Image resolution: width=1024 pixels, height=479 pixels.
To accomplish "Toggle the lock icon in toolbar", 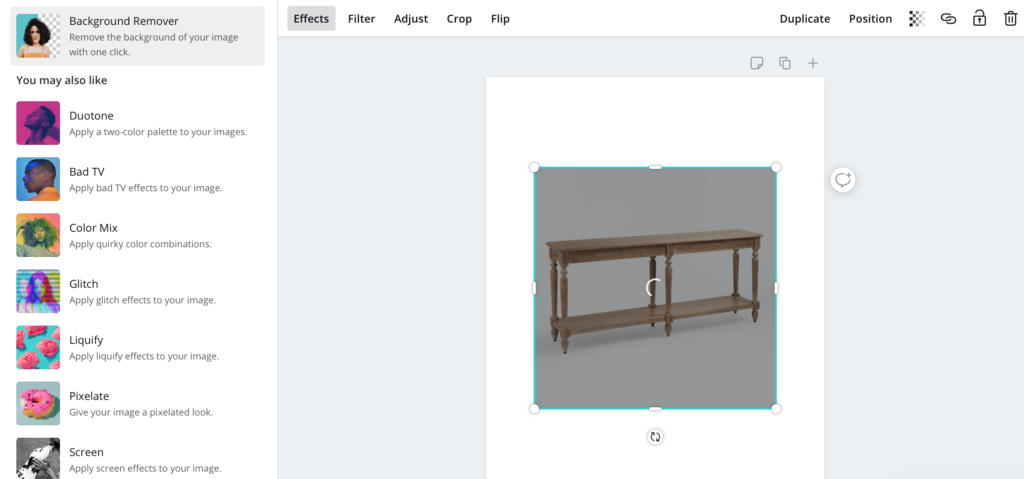I will [979, 18].
